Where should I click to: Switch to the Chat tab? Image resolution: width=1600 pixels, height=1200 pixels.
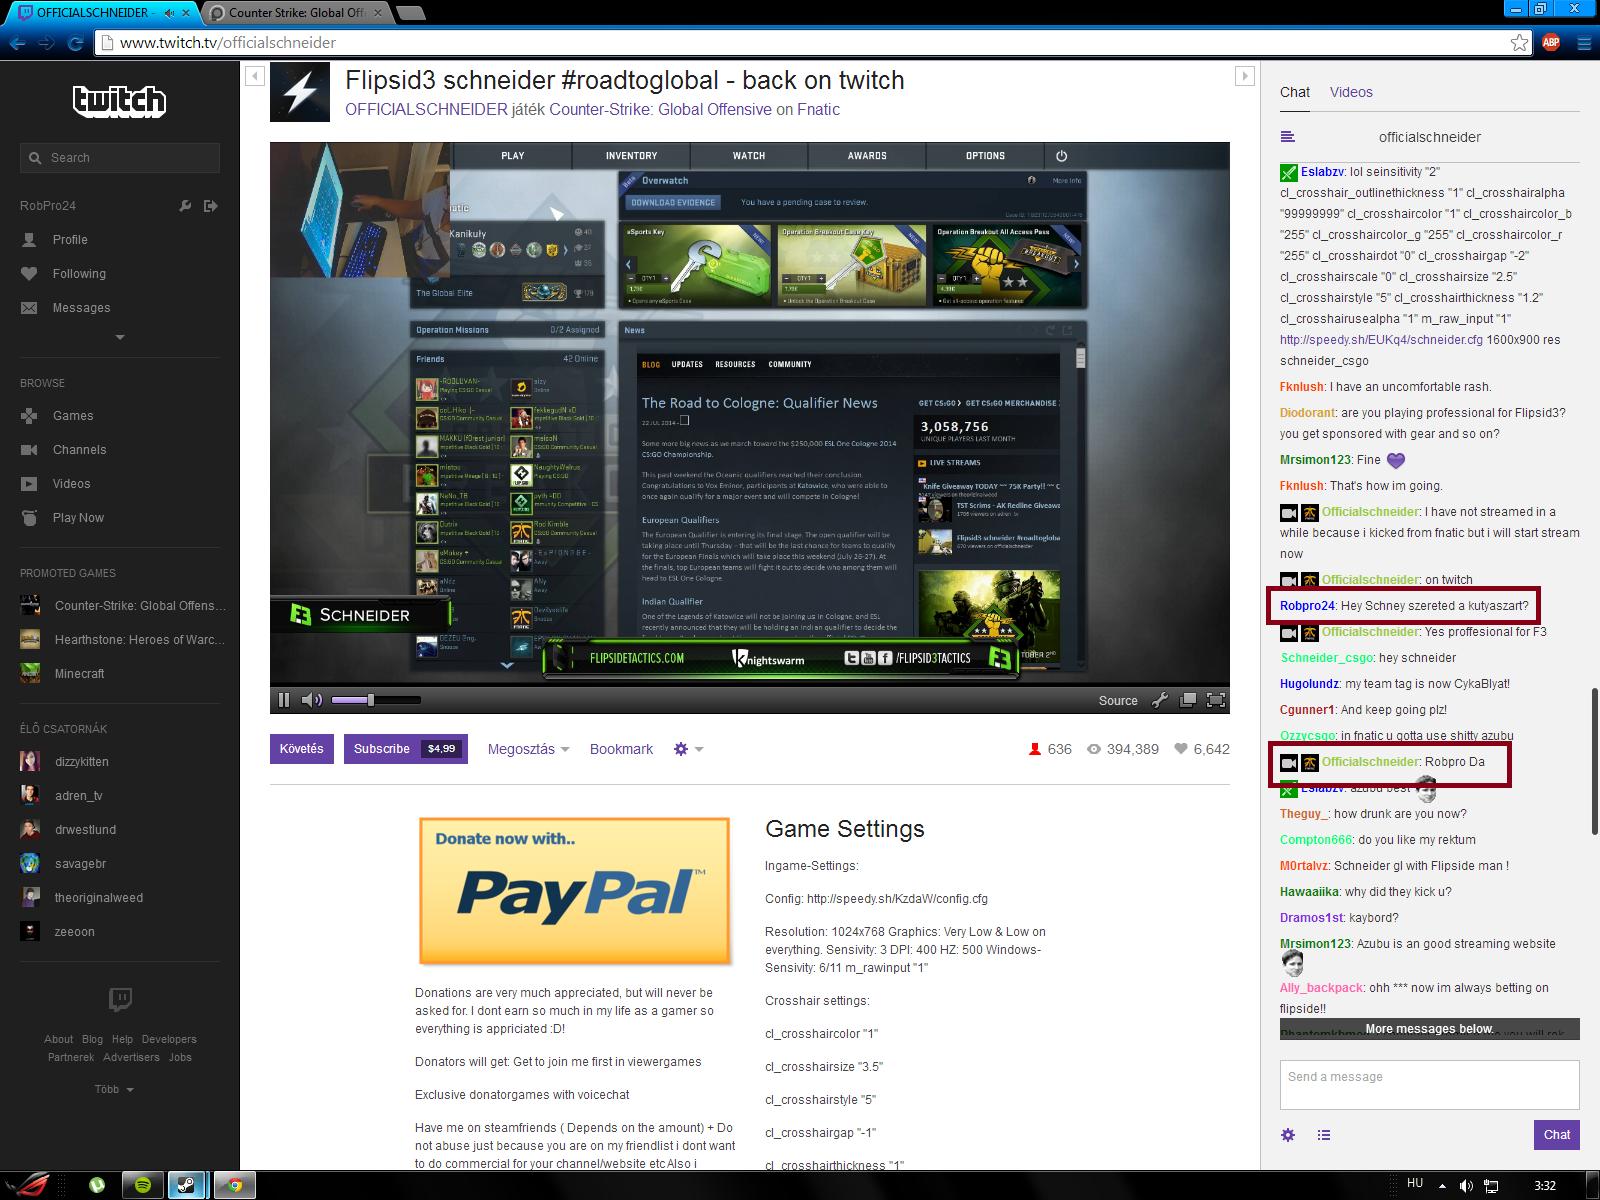1295,92
